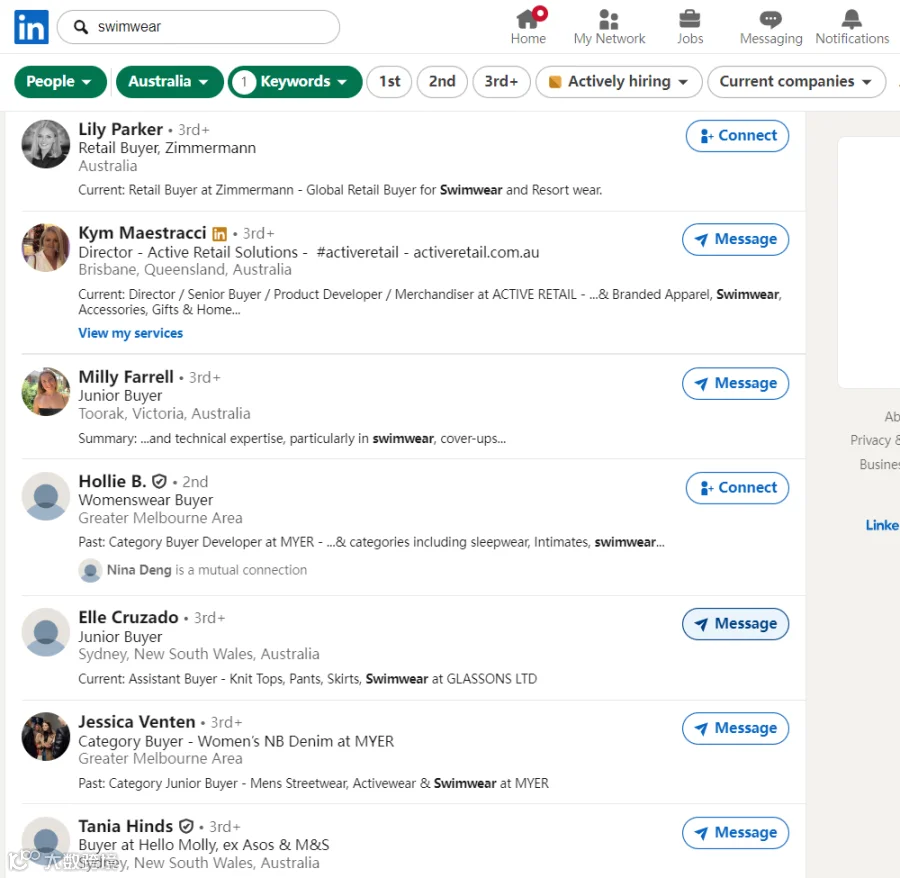Click Hollie B.'s default avatar
Screen dimensions: 900x878
46,496
